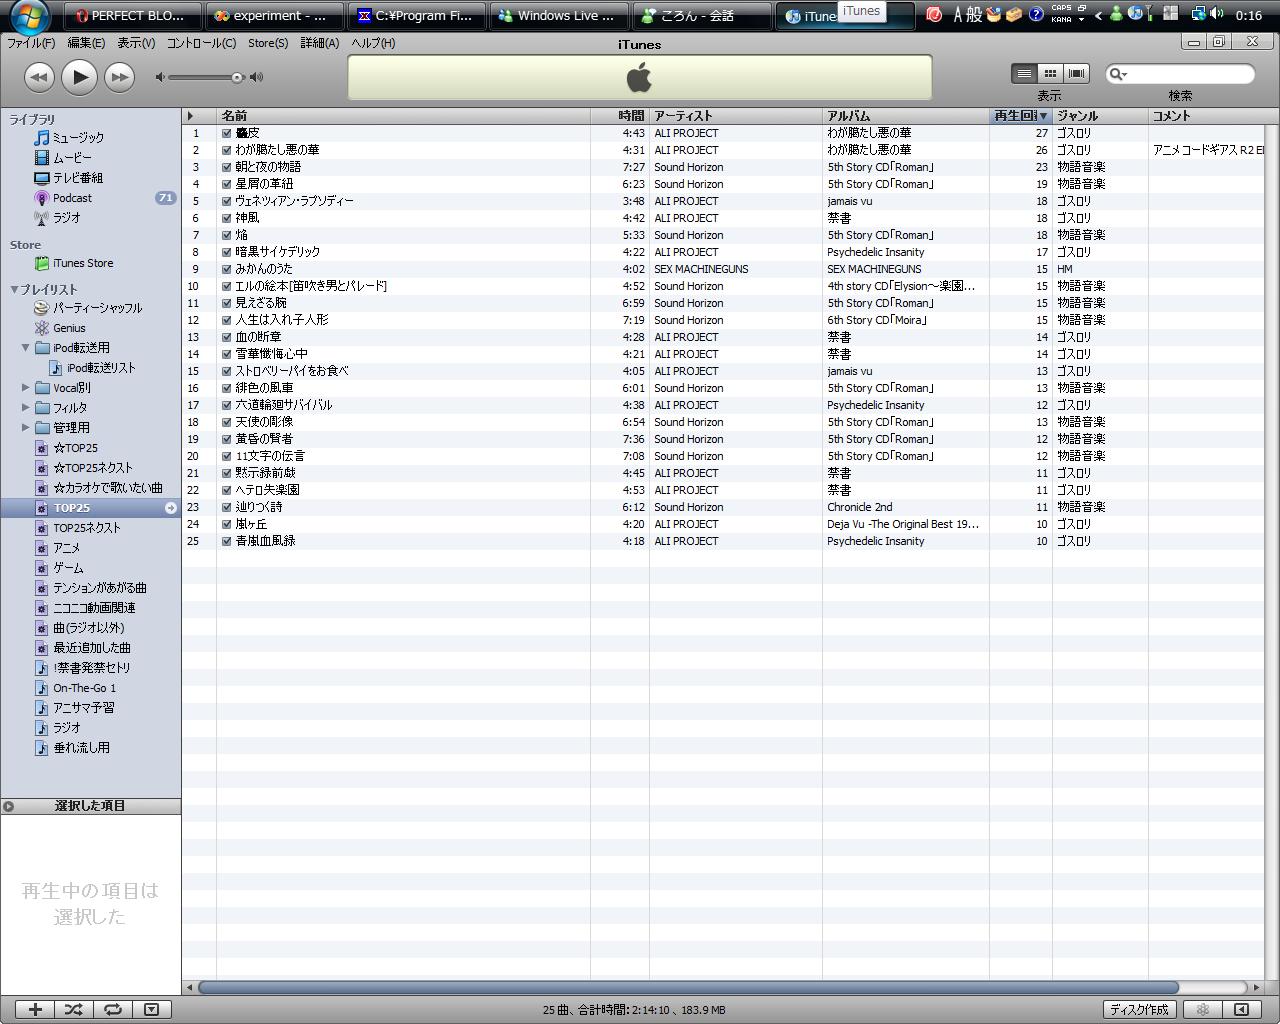Screen dimensions: 1280x1024
Task: Adjust the volume slider knob
Action: [x=237, y=77]
